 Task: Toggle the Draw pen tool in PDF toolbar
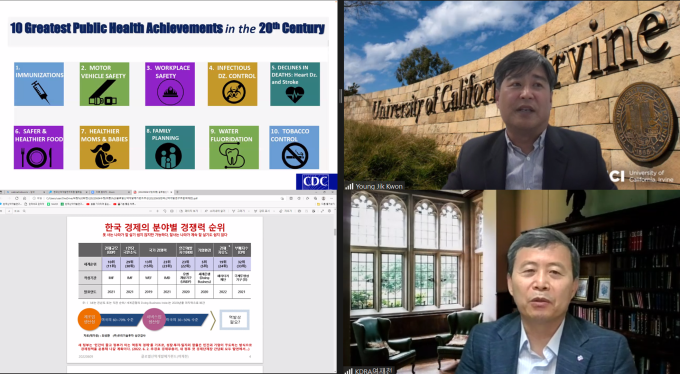click(239, 211)
